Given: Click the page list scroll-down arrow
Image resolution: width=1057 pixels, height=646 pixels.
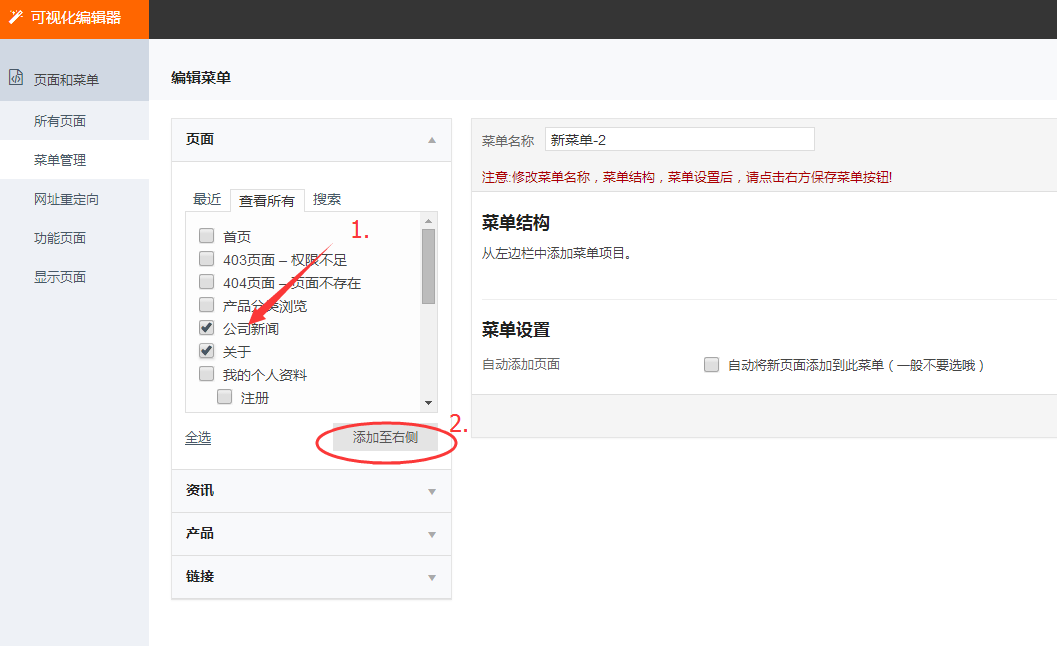Looking at the screenshot, I should click(428, 403).
